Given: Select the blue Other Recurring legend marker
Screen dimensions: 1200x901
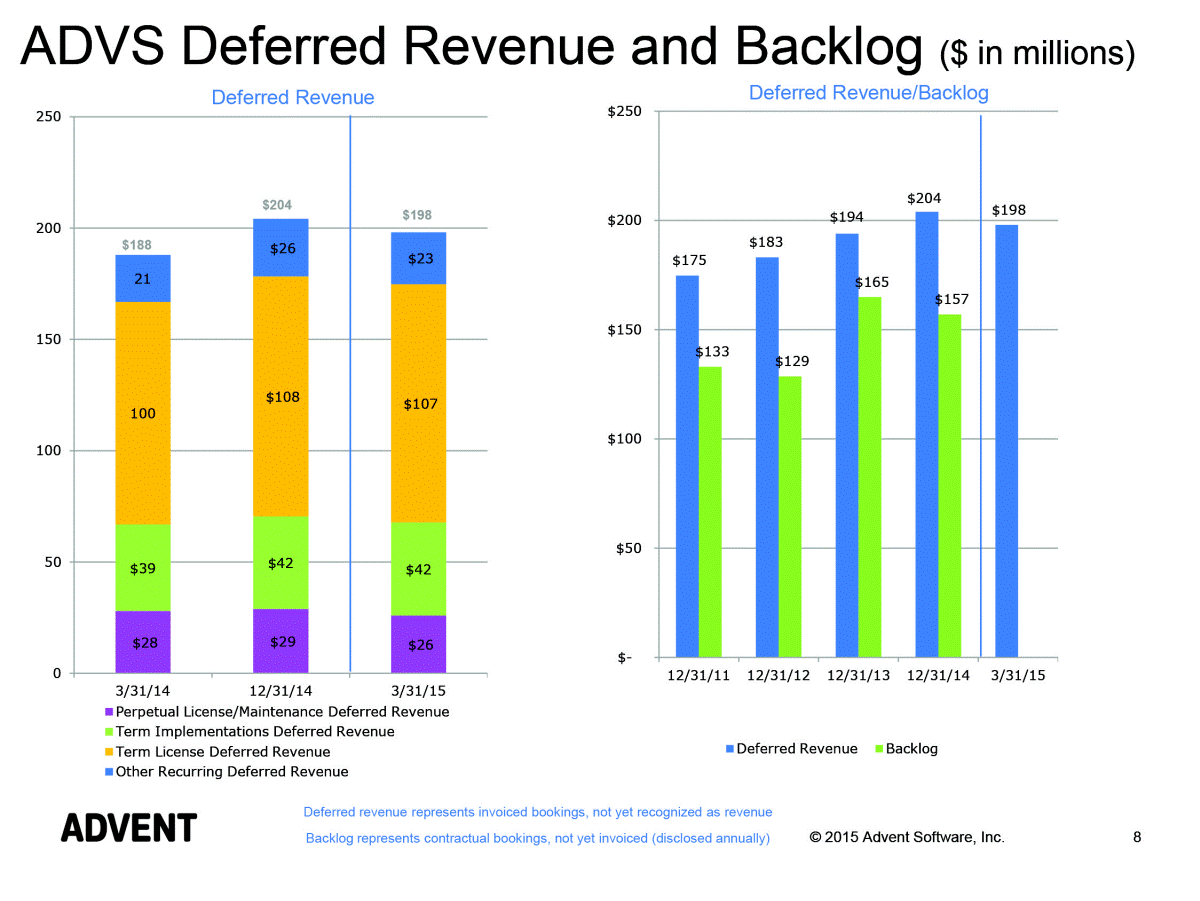Looking at the screenshot, I should 110,772.
